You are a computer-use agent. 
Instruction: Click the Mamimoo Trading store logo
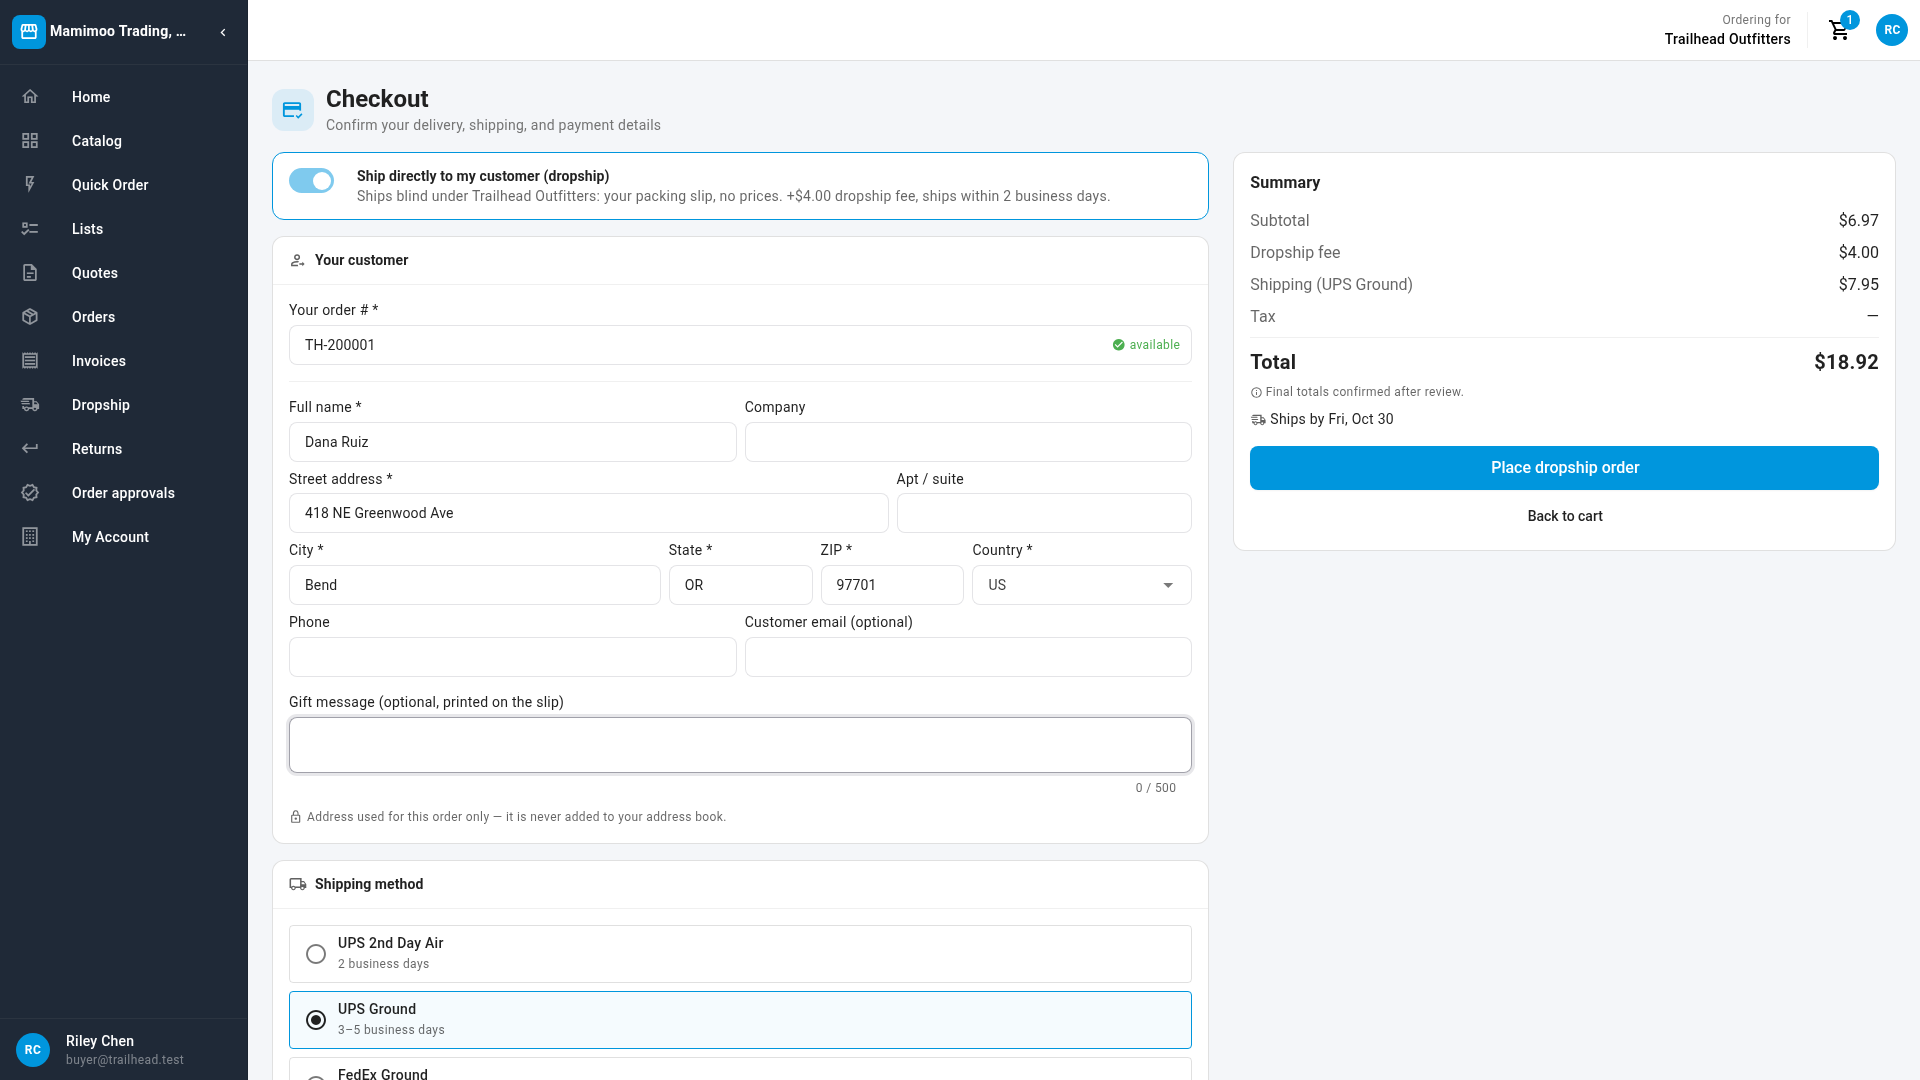pos(29,32)
